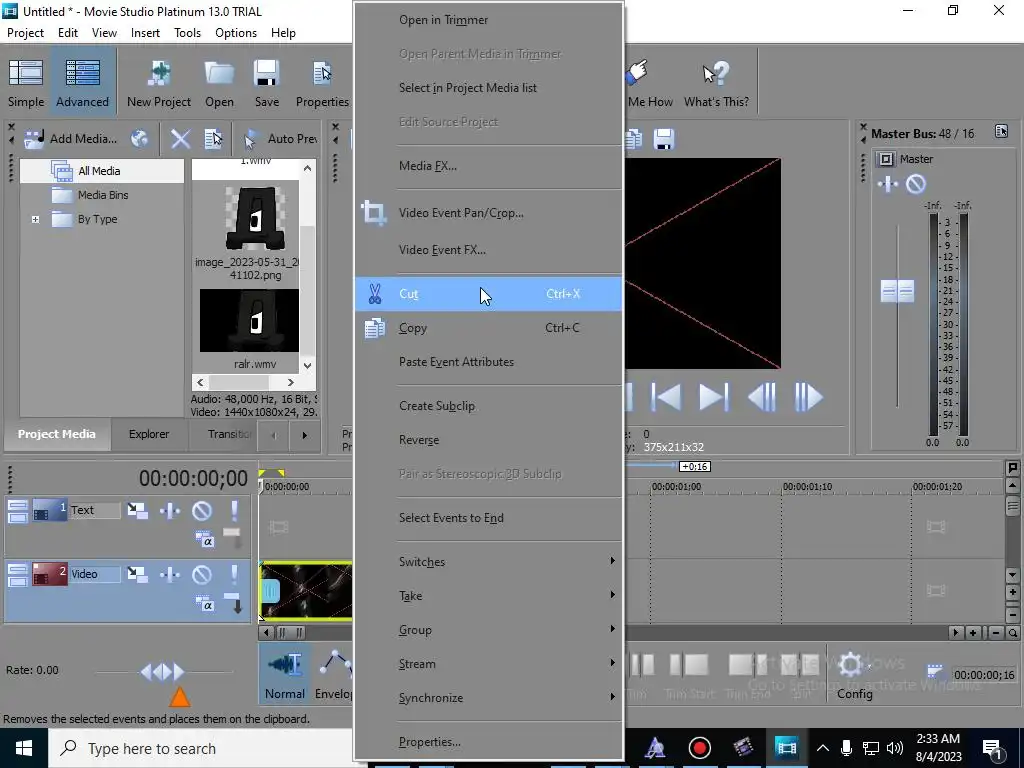Open Text track FX icon
Image resolution: width=1024 pixels, height=768 pixels.
coord(170,511)
